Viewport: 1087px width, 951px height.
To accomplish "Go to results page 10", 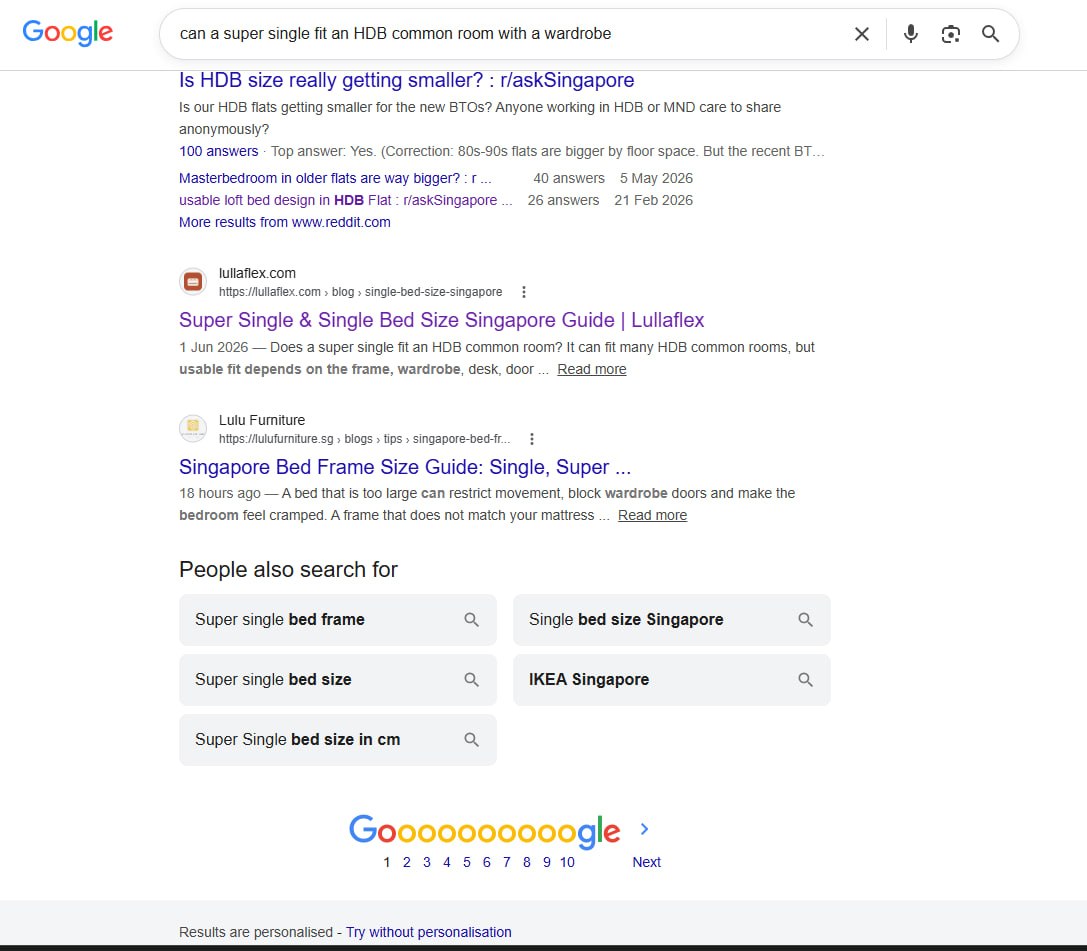I will tap(567, 862).
